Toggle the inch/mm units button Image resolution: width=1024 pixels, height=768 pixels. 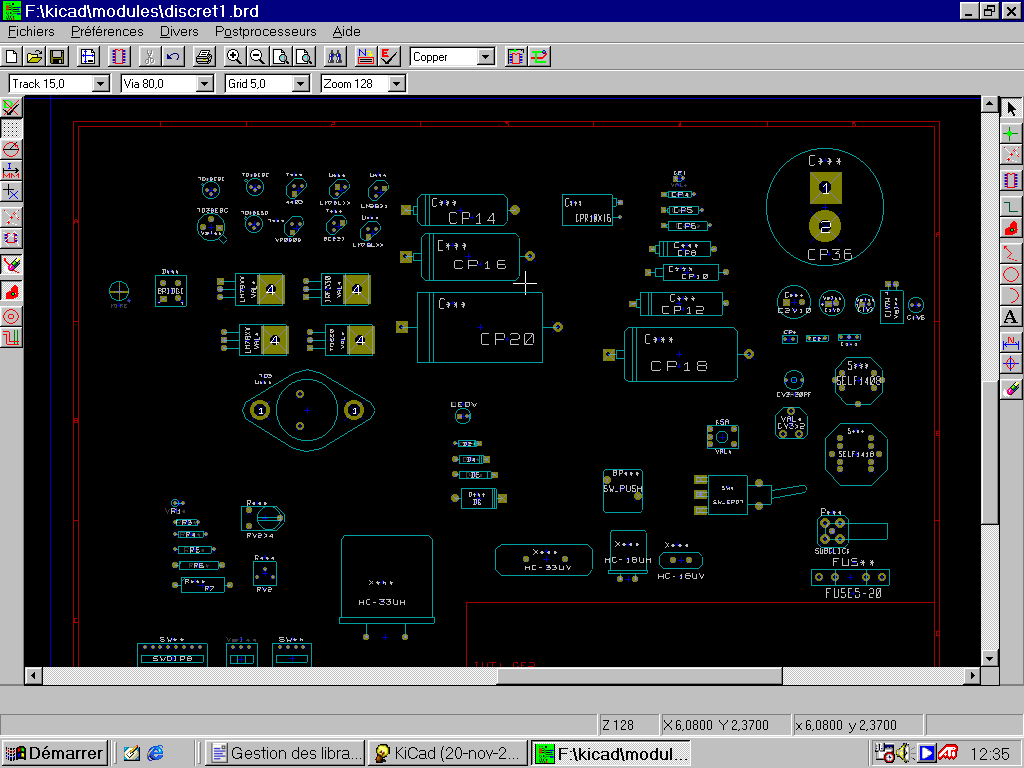coord(11,170)
